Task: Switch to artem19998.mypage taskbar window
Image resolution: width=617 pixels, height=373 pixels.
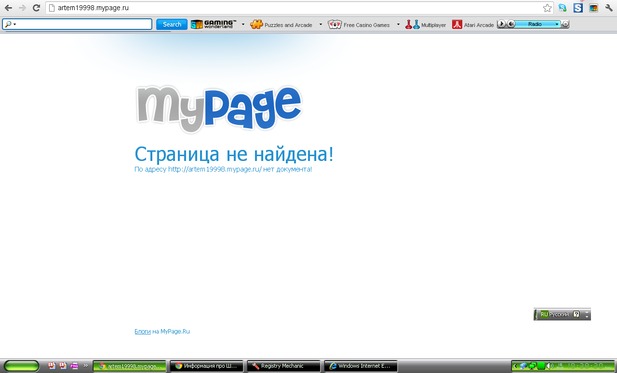Action: [x=130, y=366]
